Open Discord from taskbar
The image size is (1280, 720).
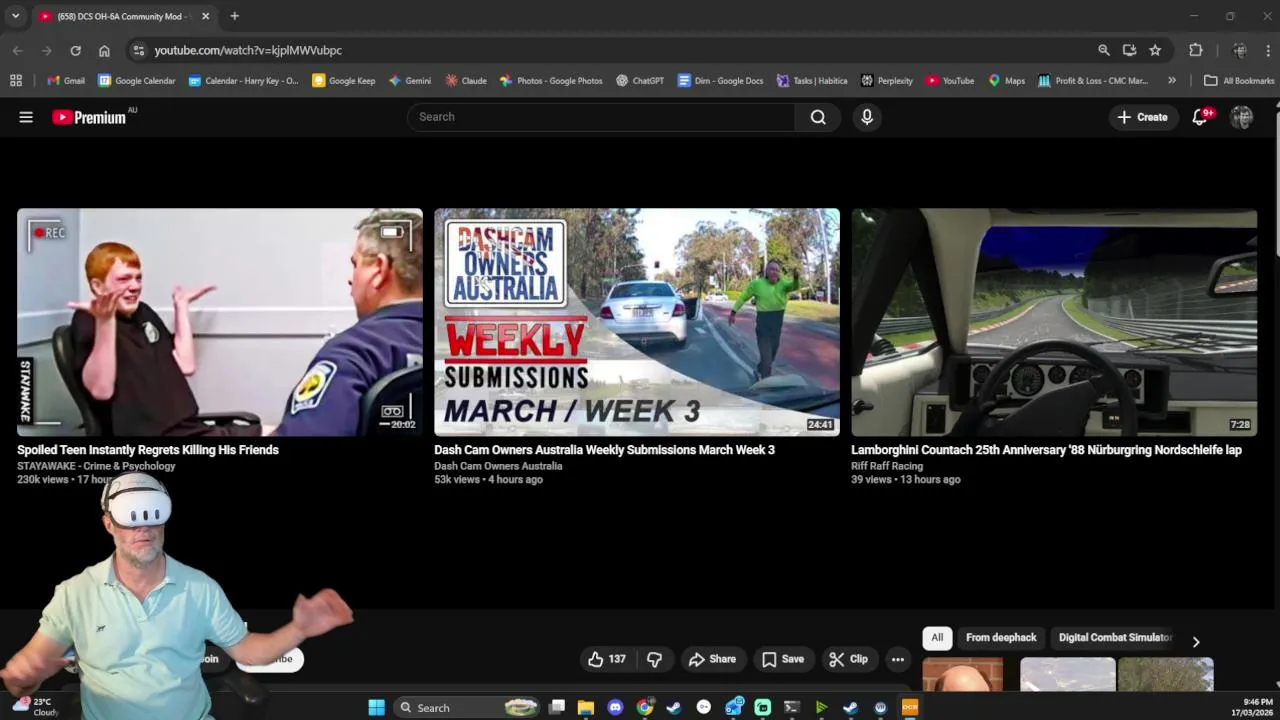pos(615,707)
